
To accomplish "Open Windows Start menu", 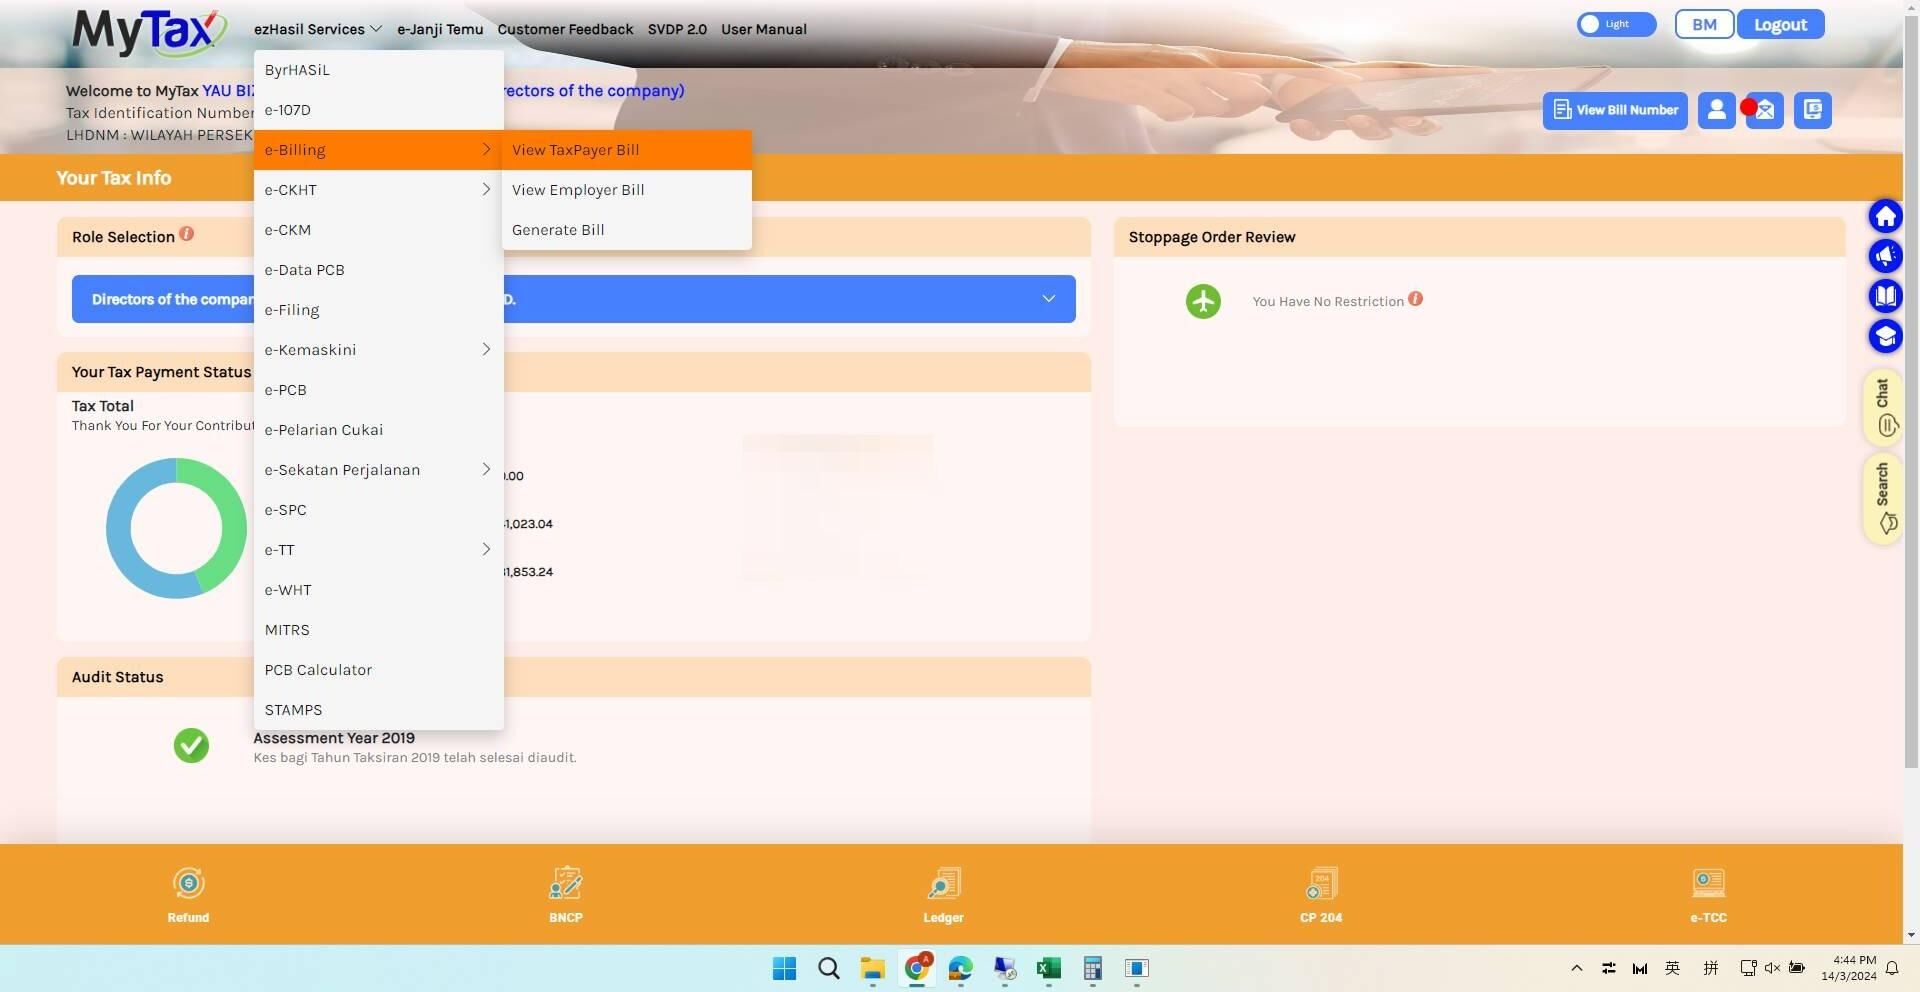I will (x=785, y=968).
